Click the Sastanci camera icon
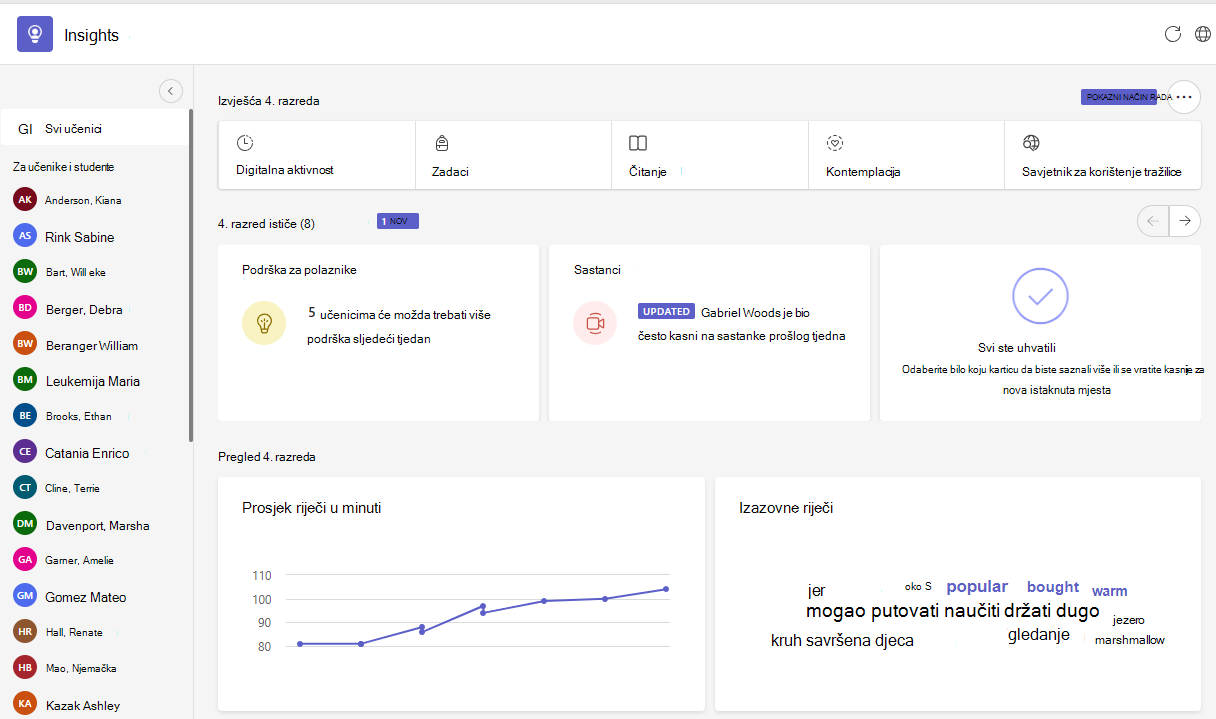The image size is (1216, 719). [x=595, y=323]
